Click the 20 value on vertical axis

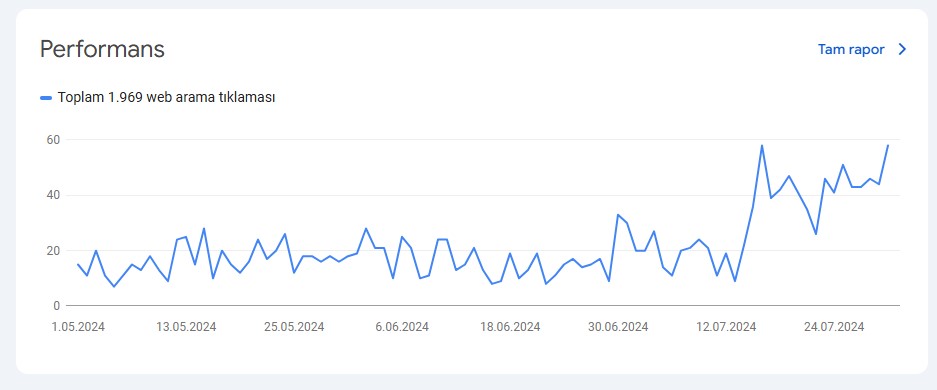point(54,251)
